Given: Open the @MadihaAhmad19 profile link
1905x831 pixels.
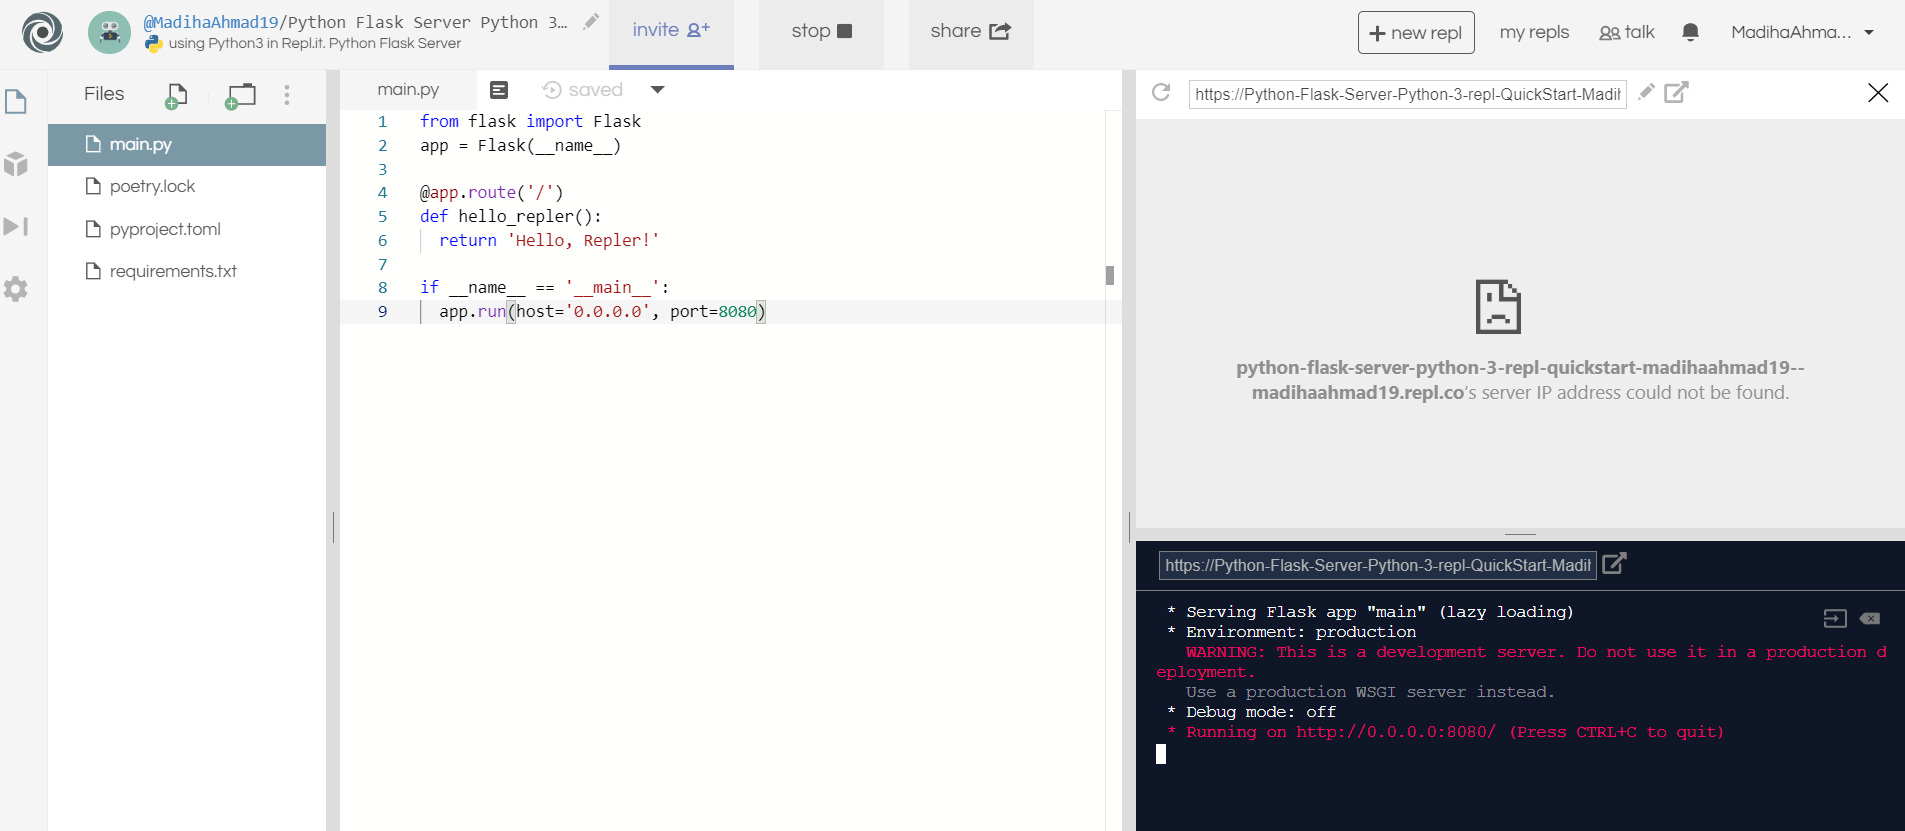Looking at the screenshot, I should point(211,22).
